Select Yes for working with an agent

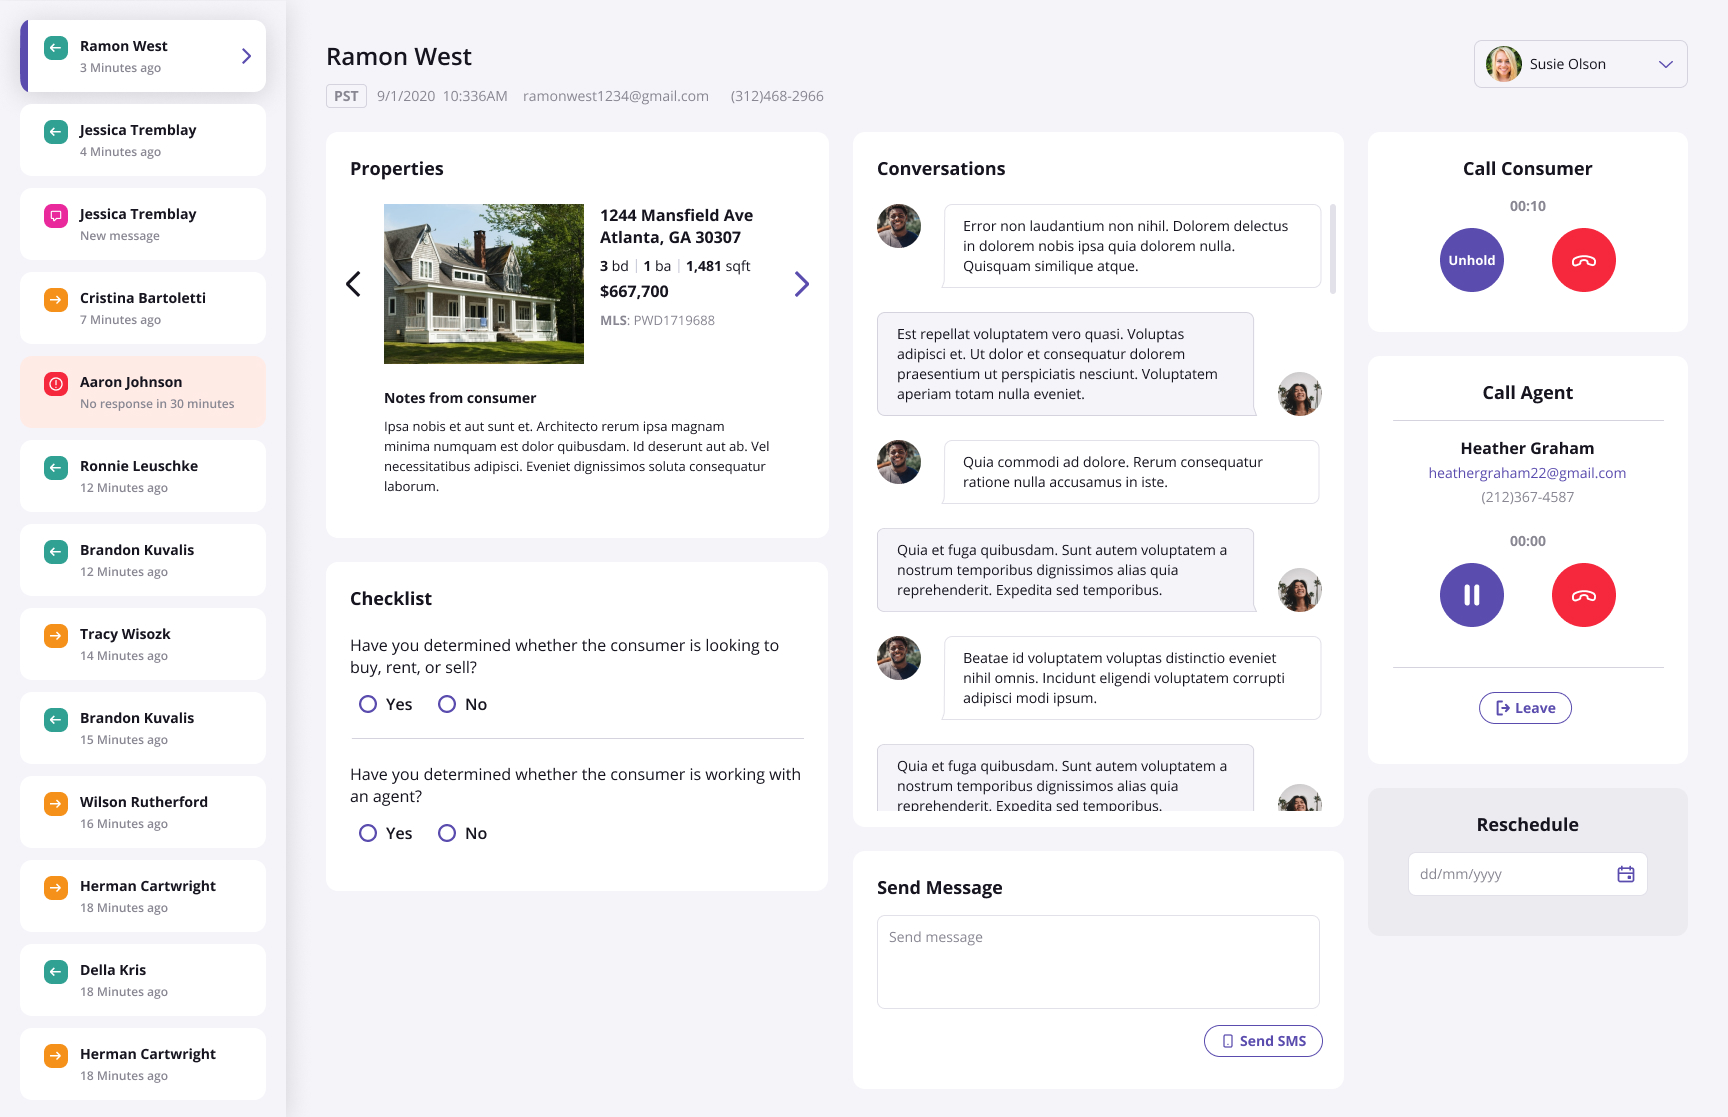pos(368,833)
